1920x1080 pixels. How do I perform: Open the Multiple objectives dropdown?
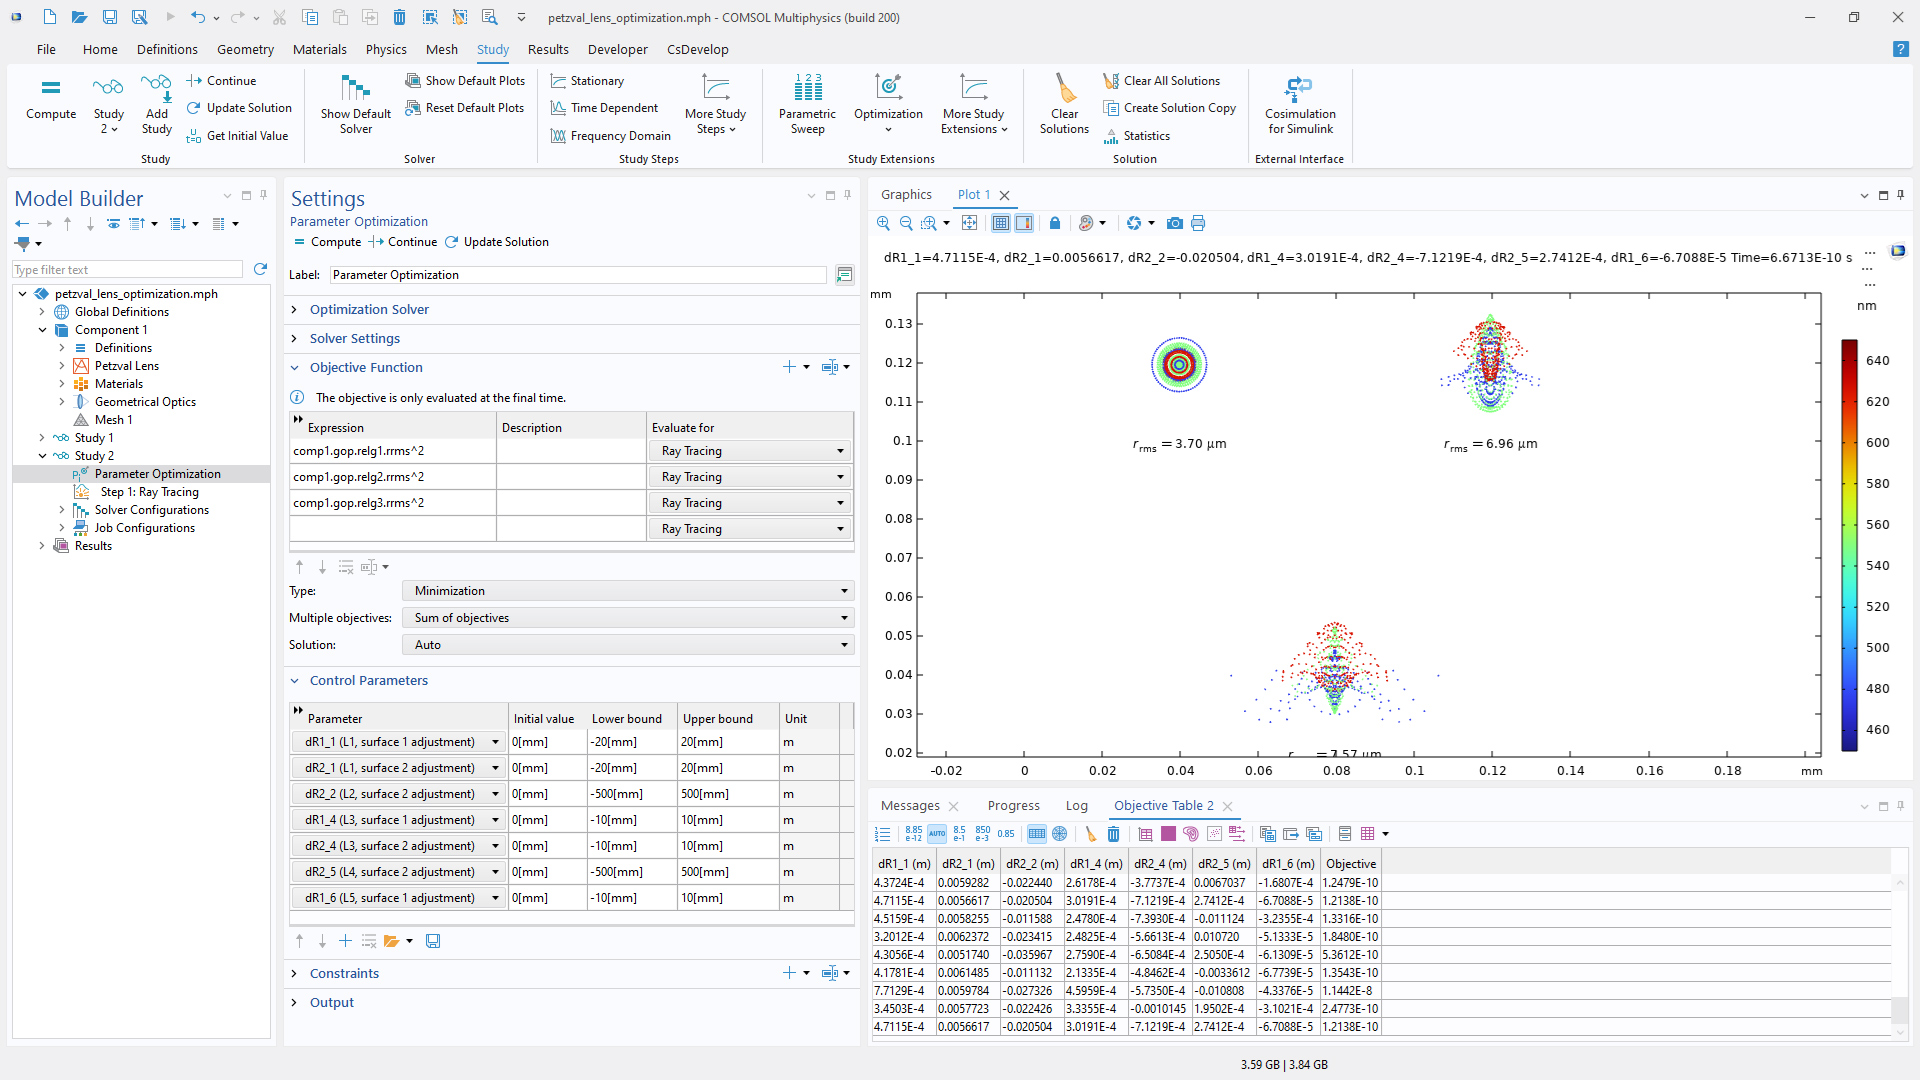(628, 618)
